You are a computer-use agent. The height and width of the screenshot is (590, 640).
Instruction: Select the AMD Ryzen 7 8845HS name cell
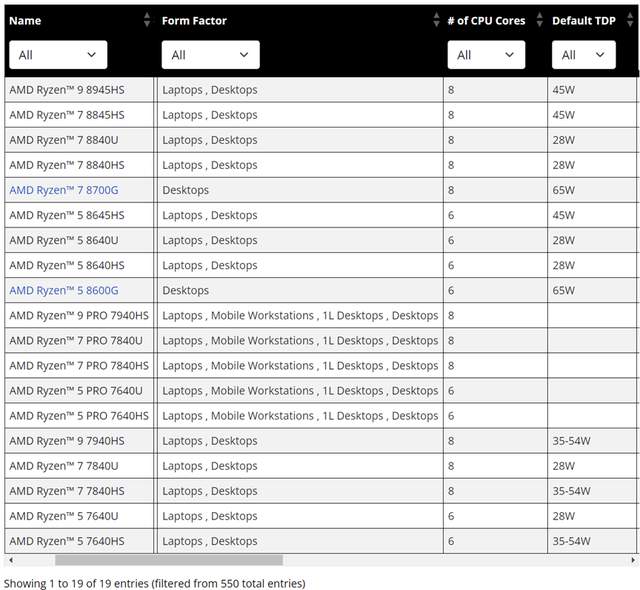click(x=79, y=115)
